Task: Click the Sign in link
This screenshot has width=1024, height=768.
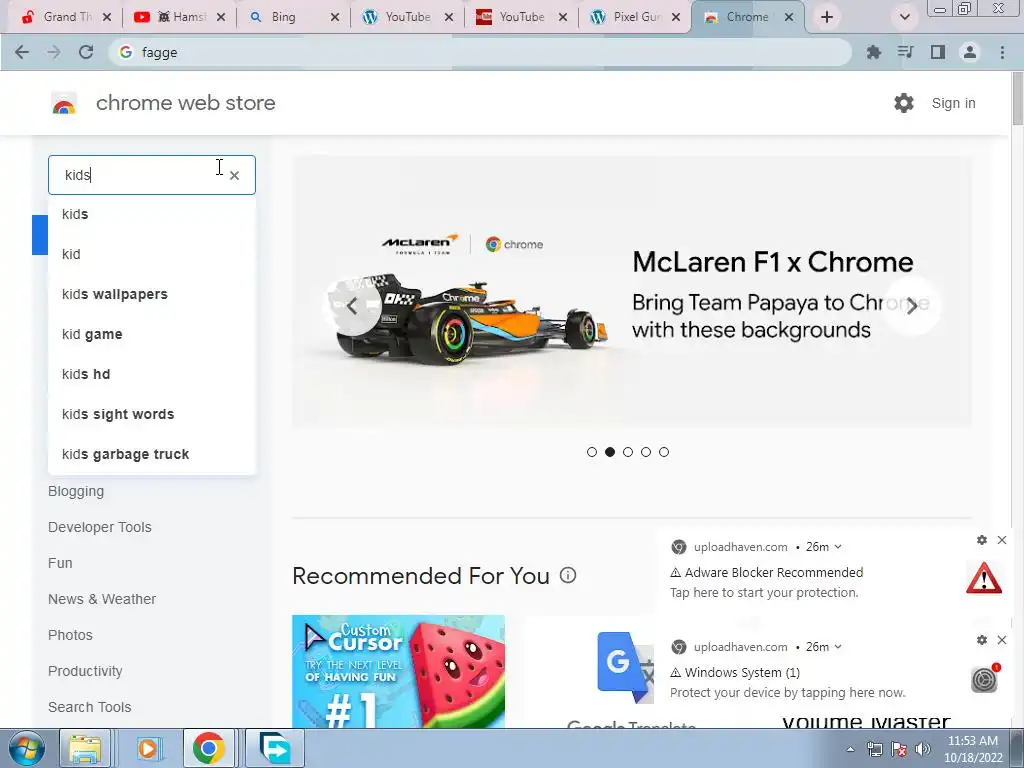Action: click(x=953, y=103)
